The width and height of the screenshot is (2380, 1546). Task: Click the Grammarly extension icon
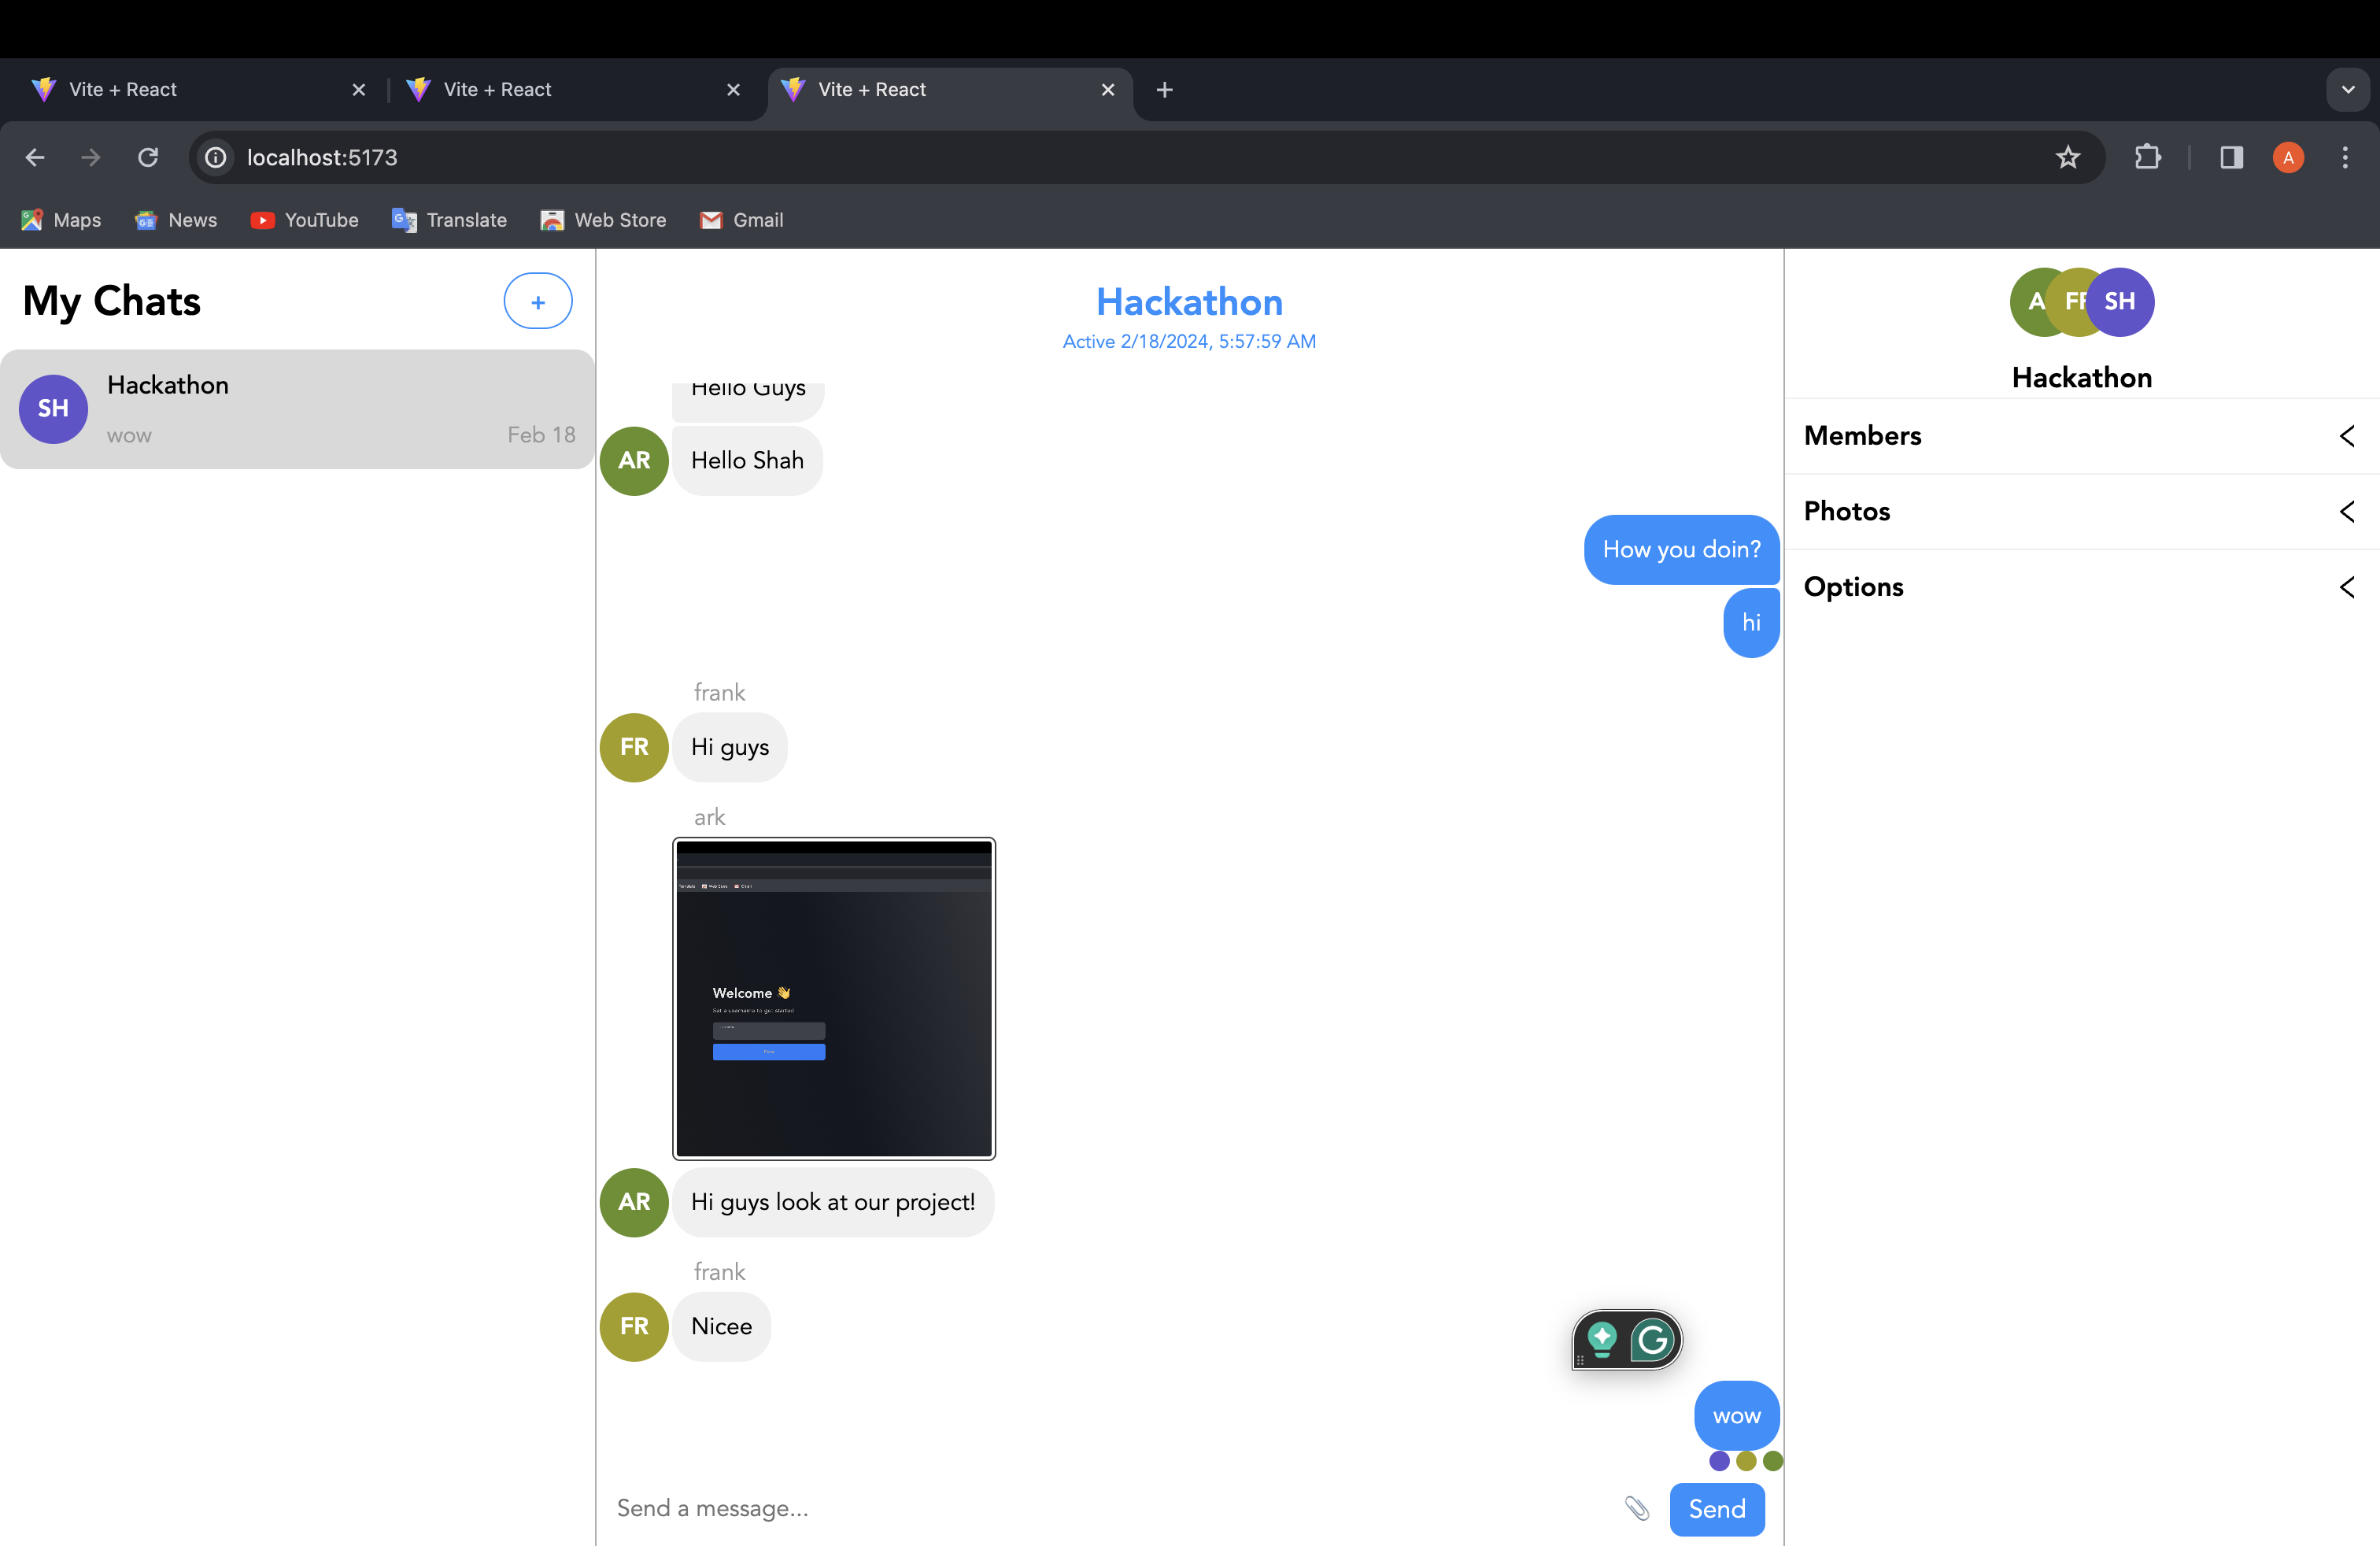(1653, 1339)
